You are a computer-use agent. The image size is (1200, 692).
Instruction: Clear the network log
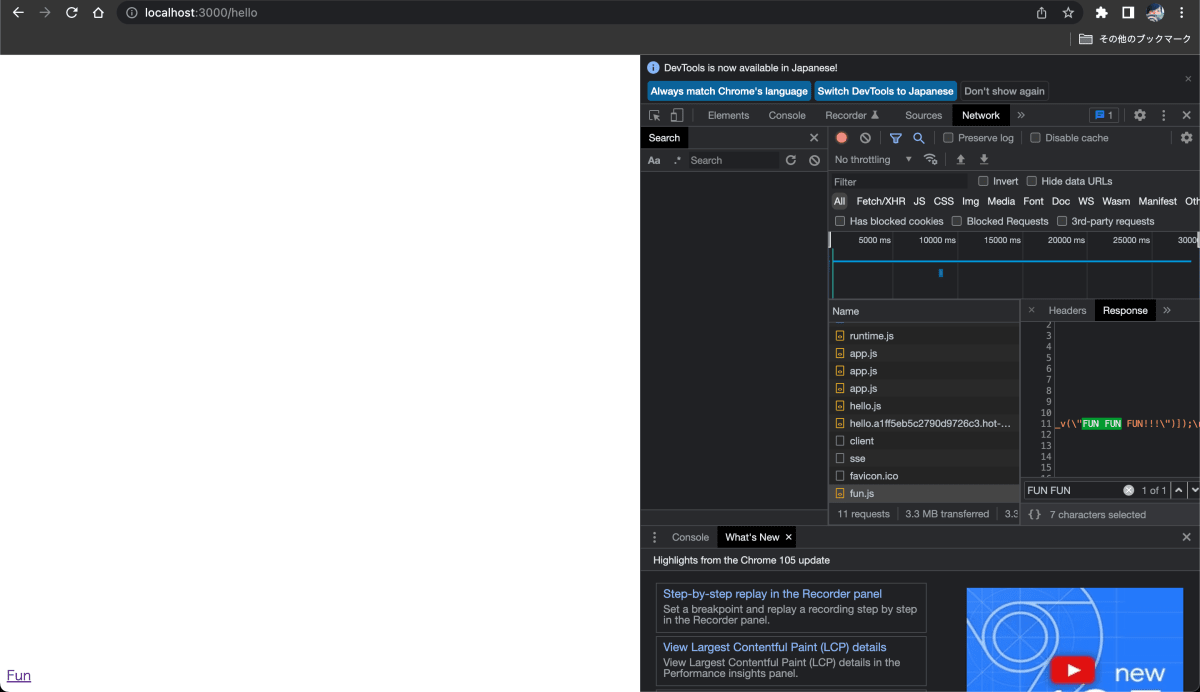(x=865, y=138)
